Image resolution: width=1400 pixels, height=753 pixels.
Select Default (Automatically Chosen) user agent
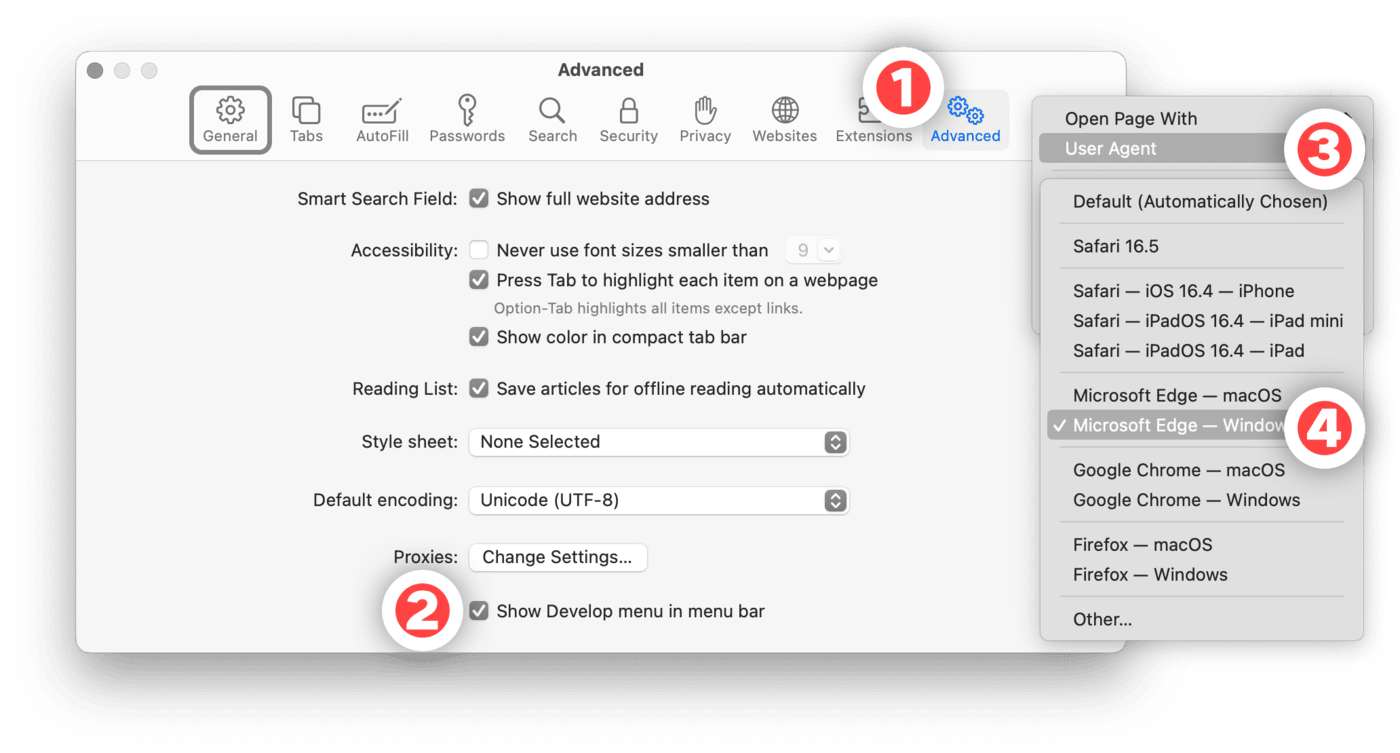pyautogui.click(x=1201, y=201)
